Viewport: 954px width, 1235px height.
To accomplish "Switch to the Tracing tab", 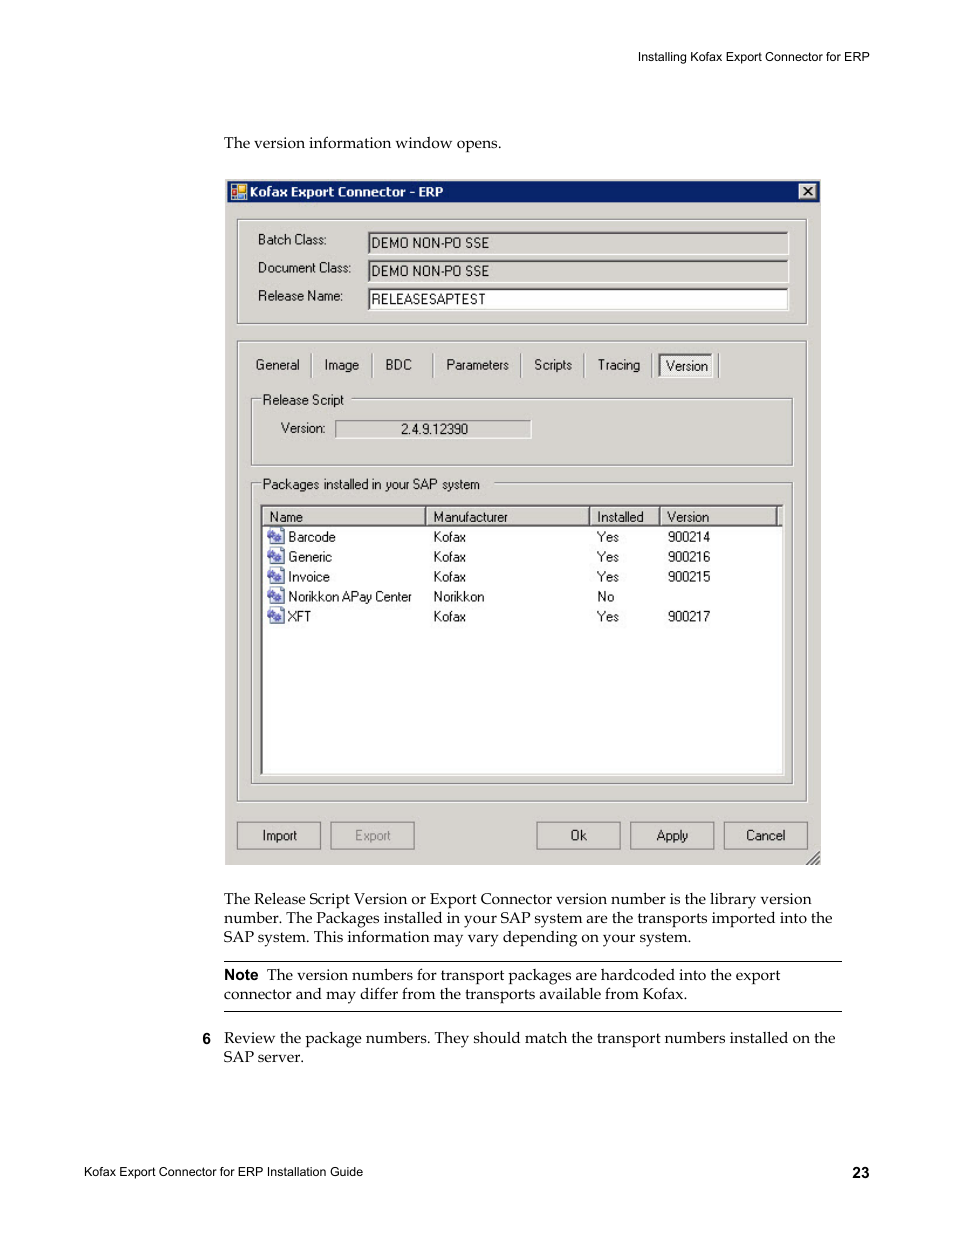I will point(618,365).
